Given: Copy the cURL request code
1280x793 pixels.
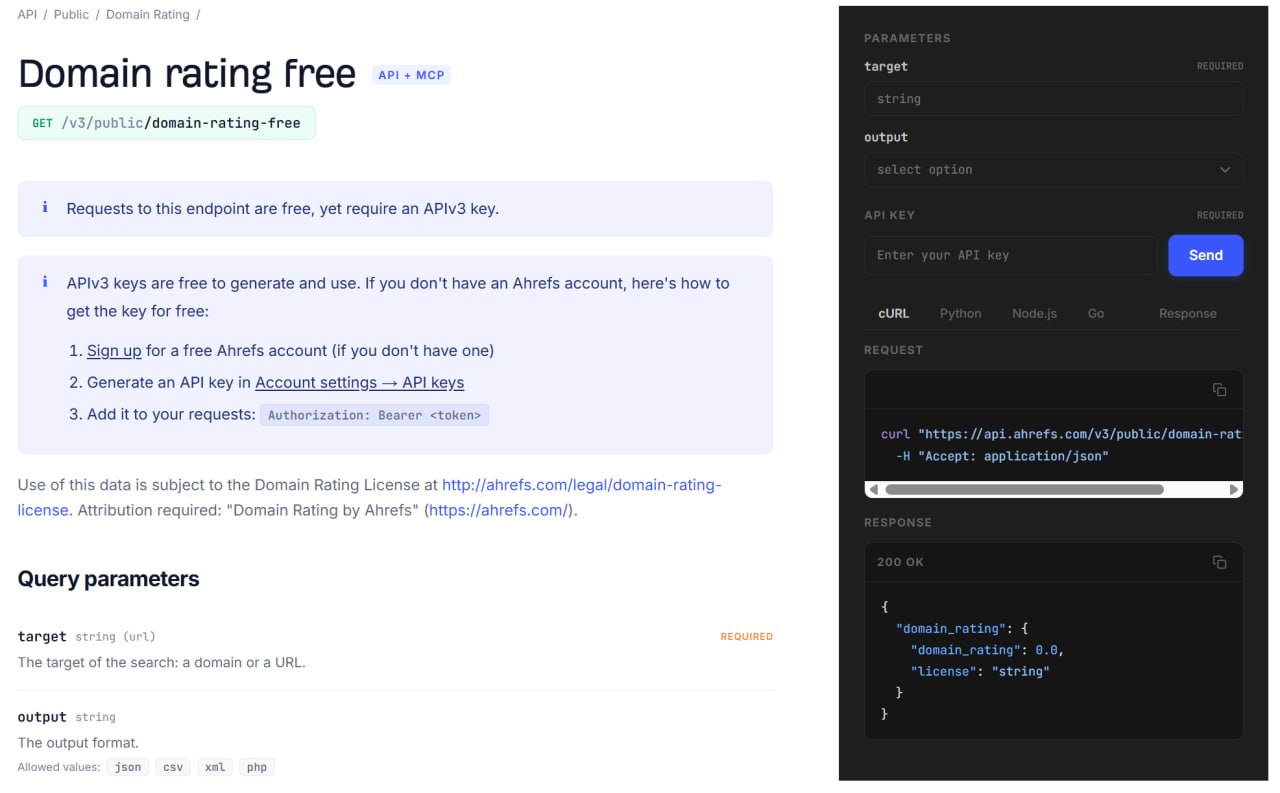Looking at the screenshot, I should [1219, 390].
